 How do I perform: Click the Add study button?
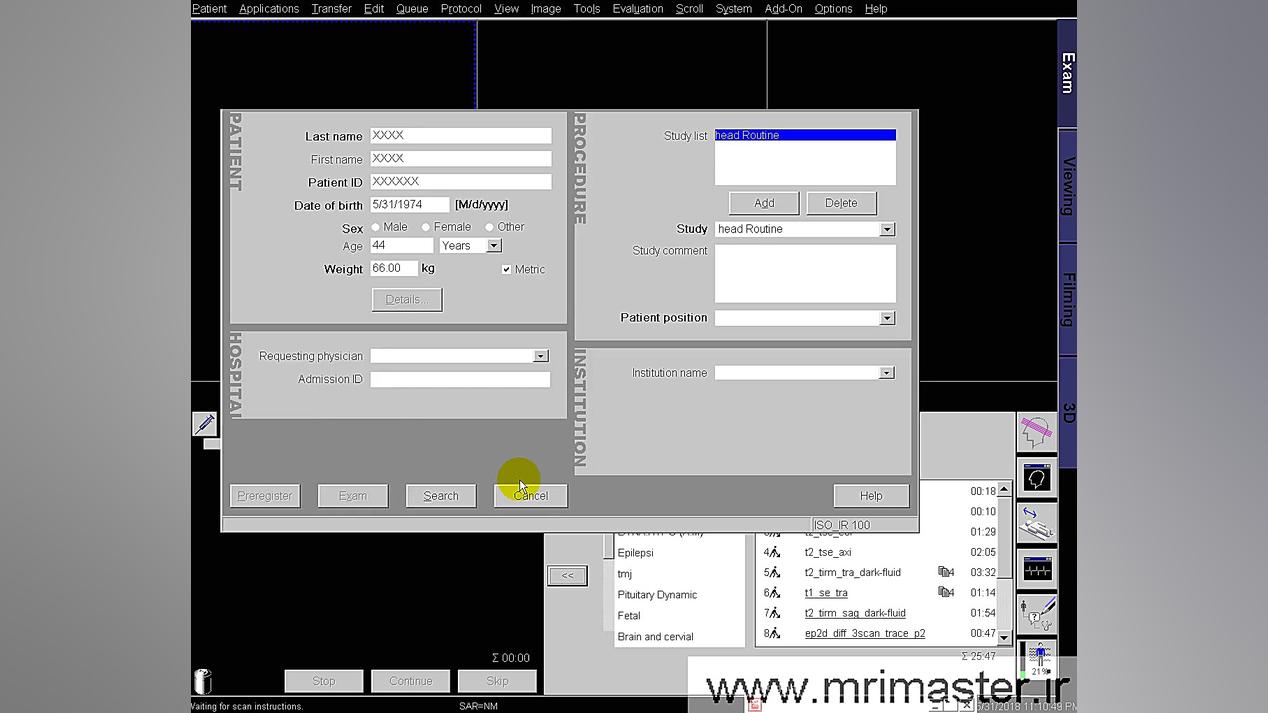click(x=764, y=203)
